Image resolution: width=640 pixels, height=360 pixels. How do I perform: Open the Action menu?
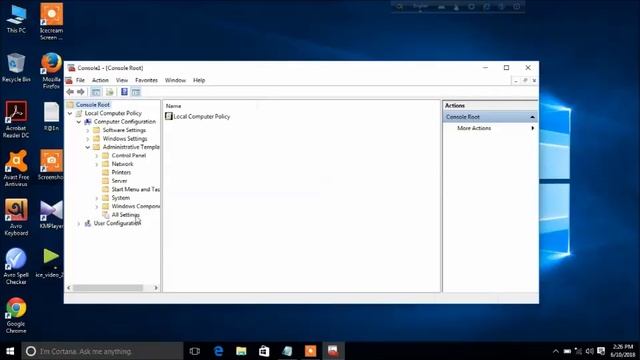click(100, 80)
